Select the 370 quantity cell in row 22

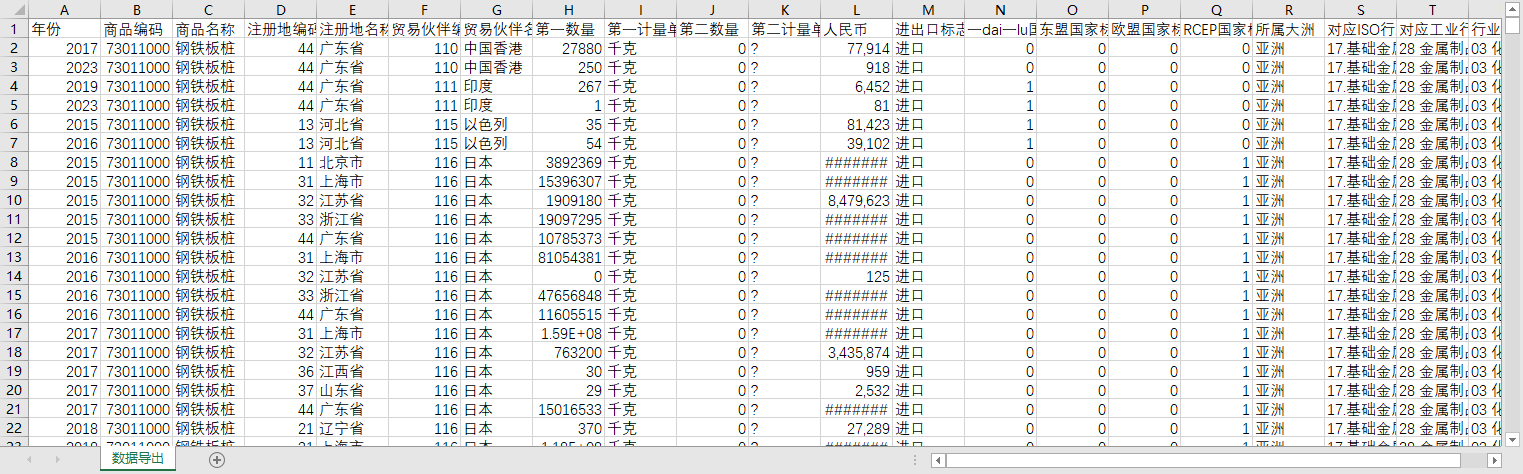coord(568,428)
